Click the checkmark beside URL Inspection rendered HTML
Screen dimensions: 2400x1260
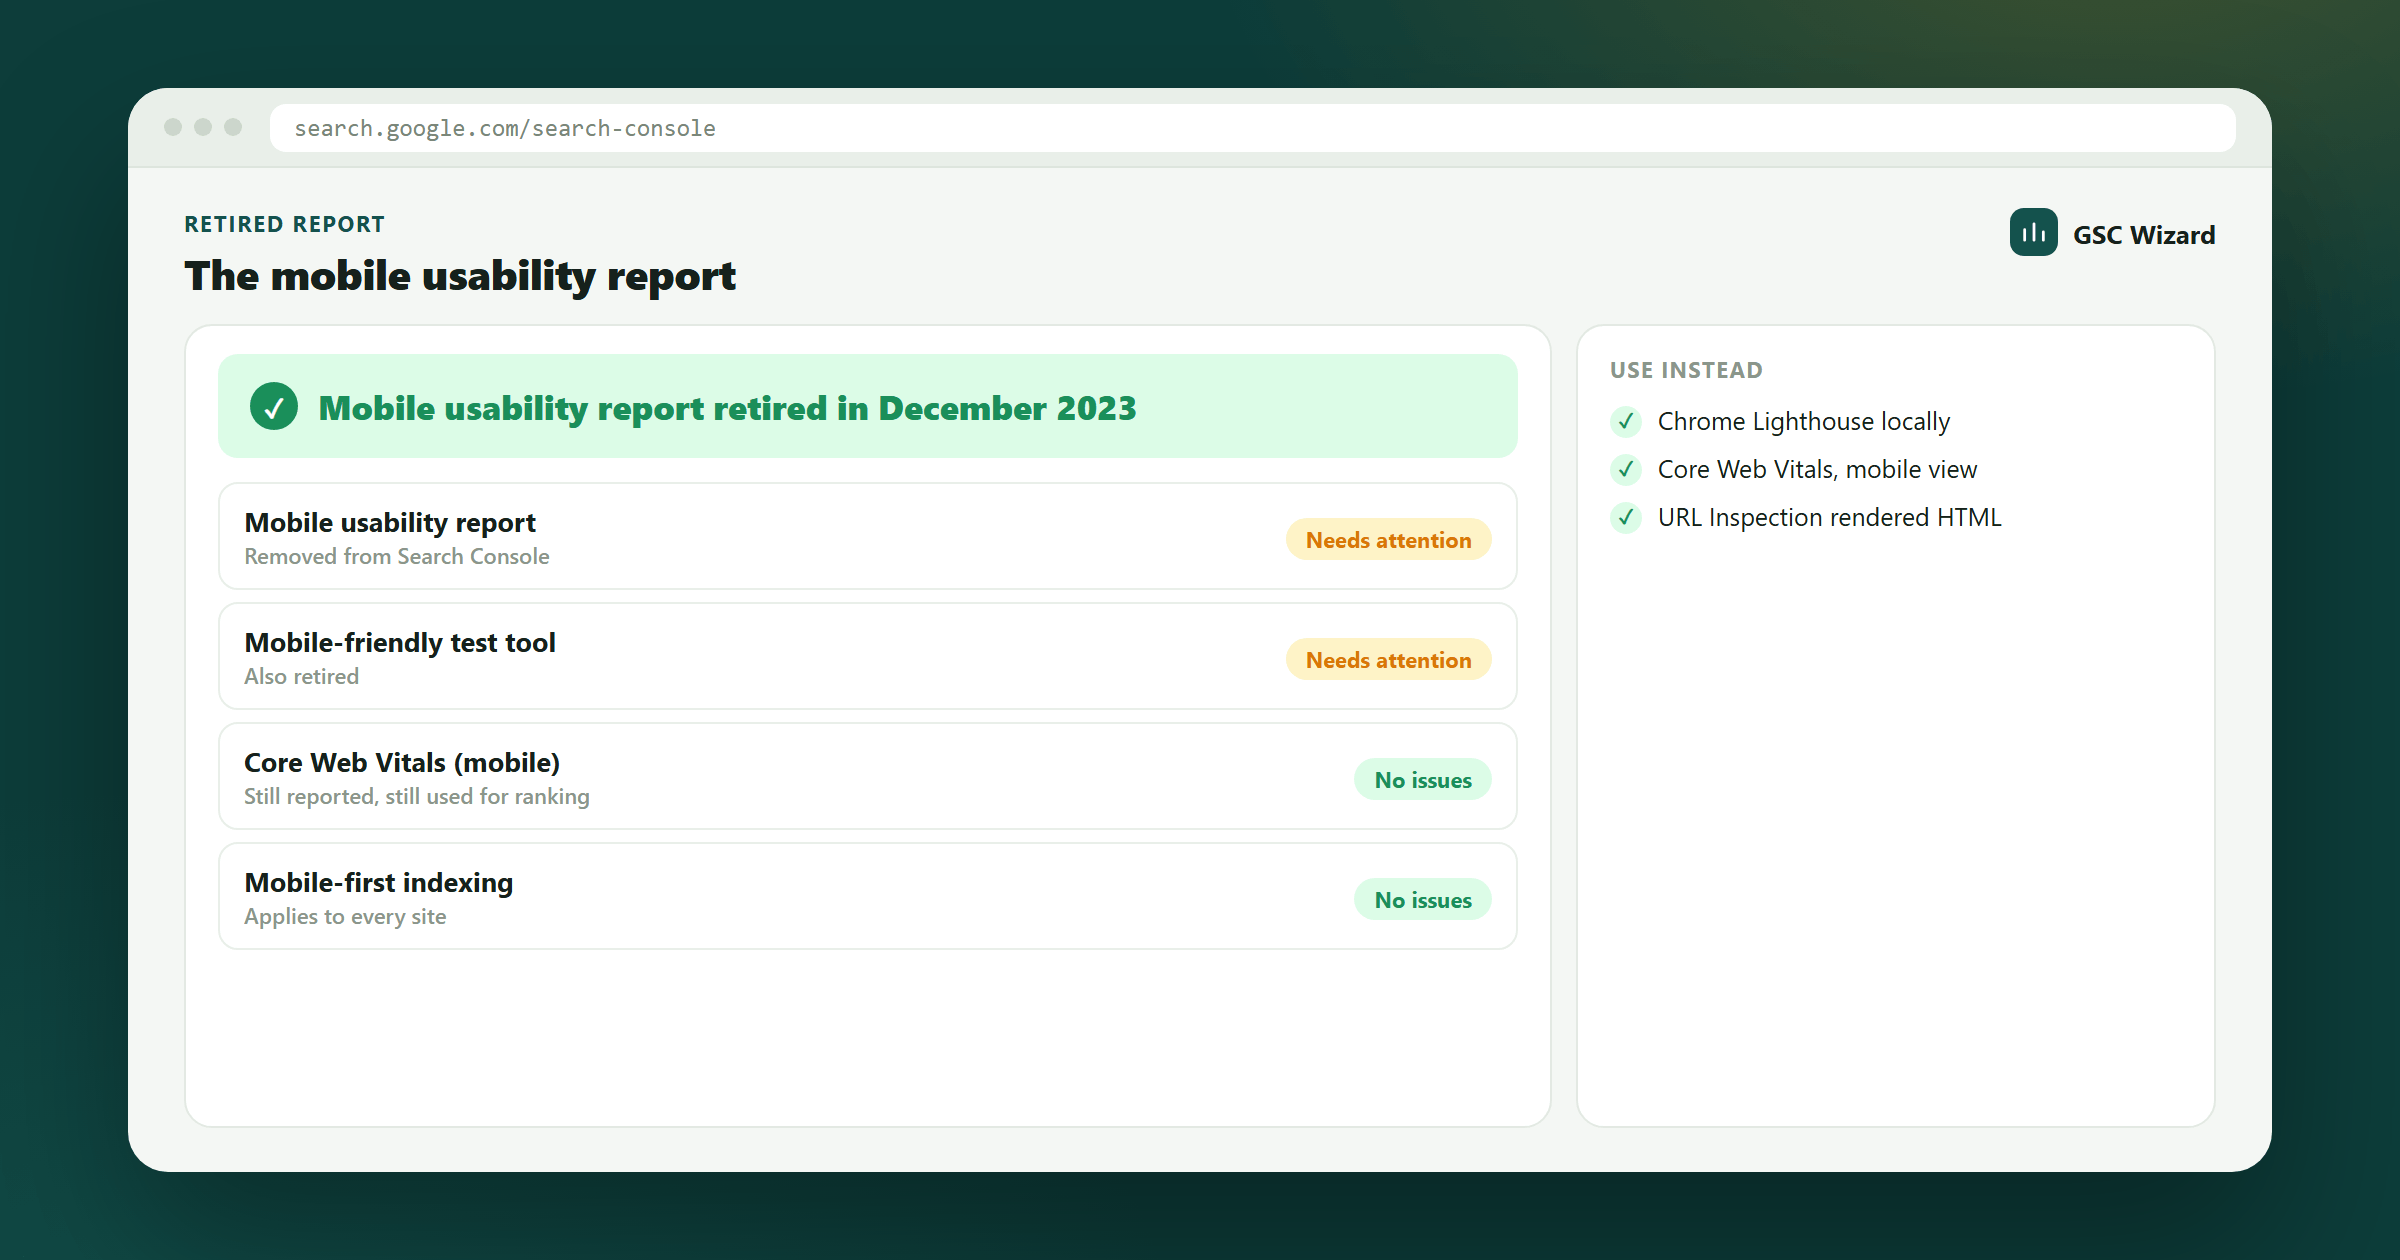coord(1626,517)
